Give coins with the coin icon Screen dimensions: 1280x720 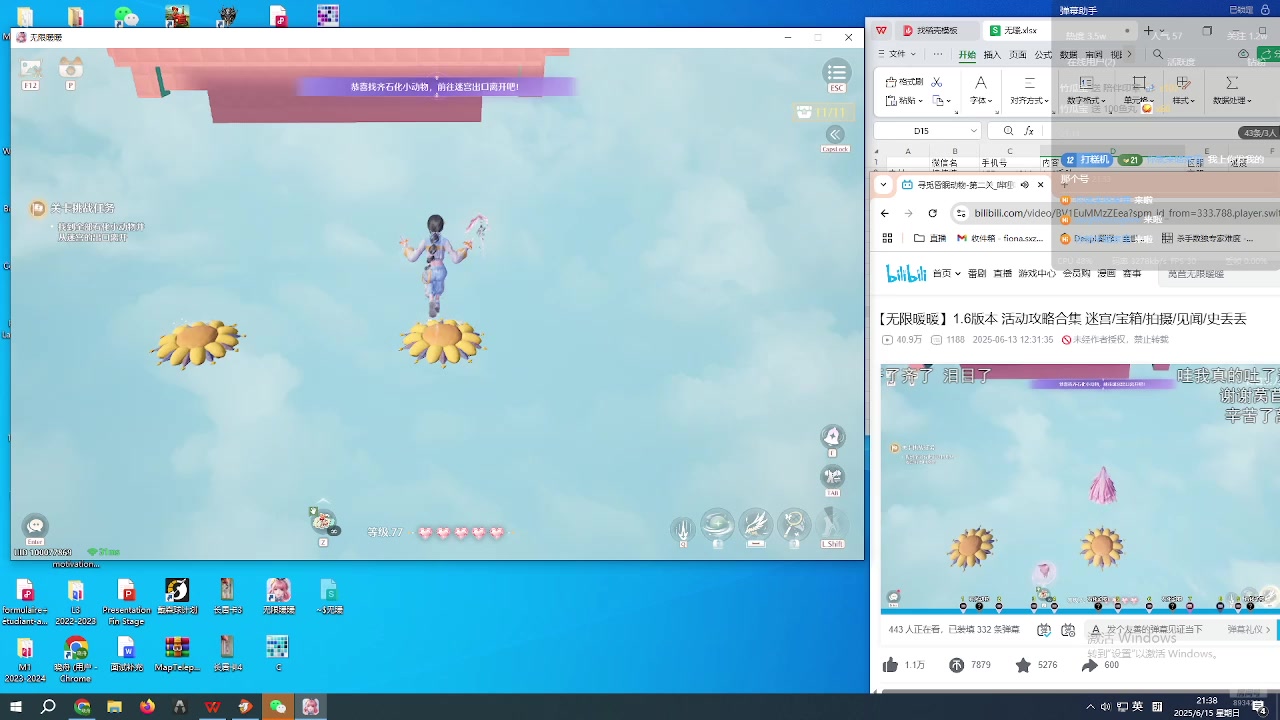tap(956, 665)
